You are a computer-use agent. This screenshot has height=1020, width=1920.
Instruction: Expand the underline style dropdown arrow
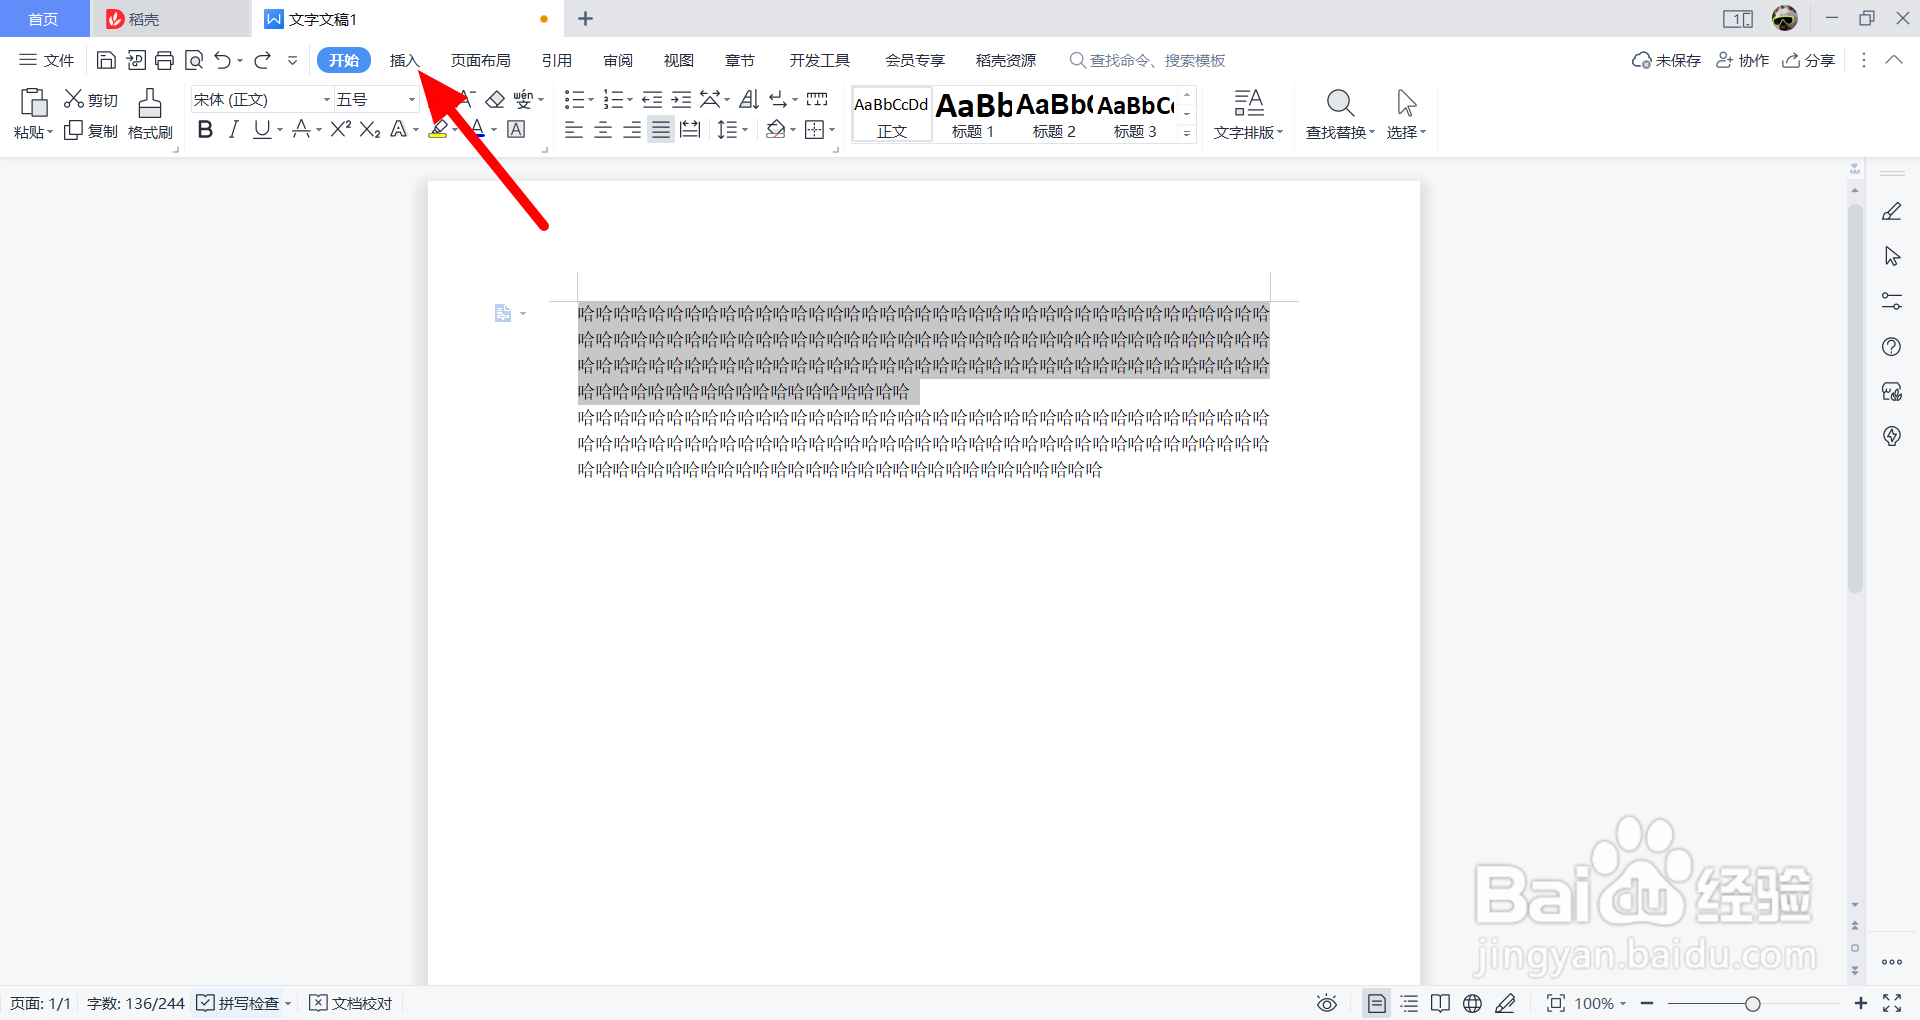(280, 130)
